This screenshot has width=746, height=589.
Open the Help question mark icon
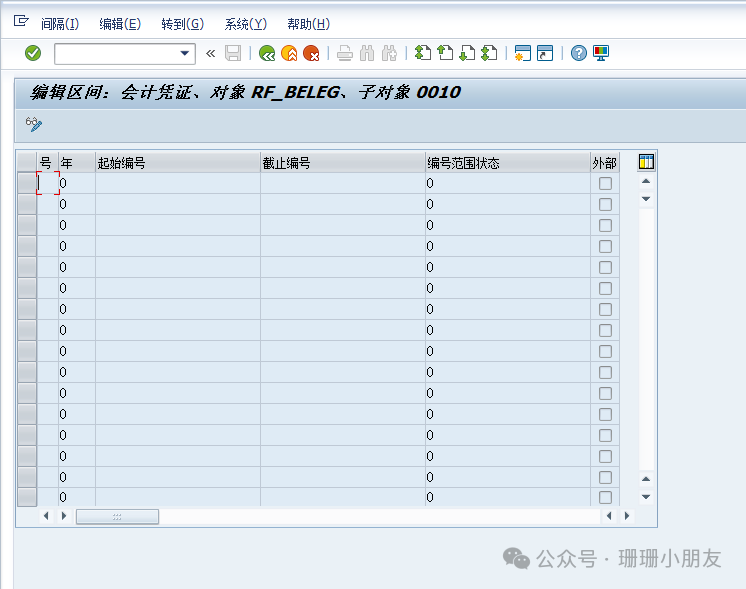579,53
